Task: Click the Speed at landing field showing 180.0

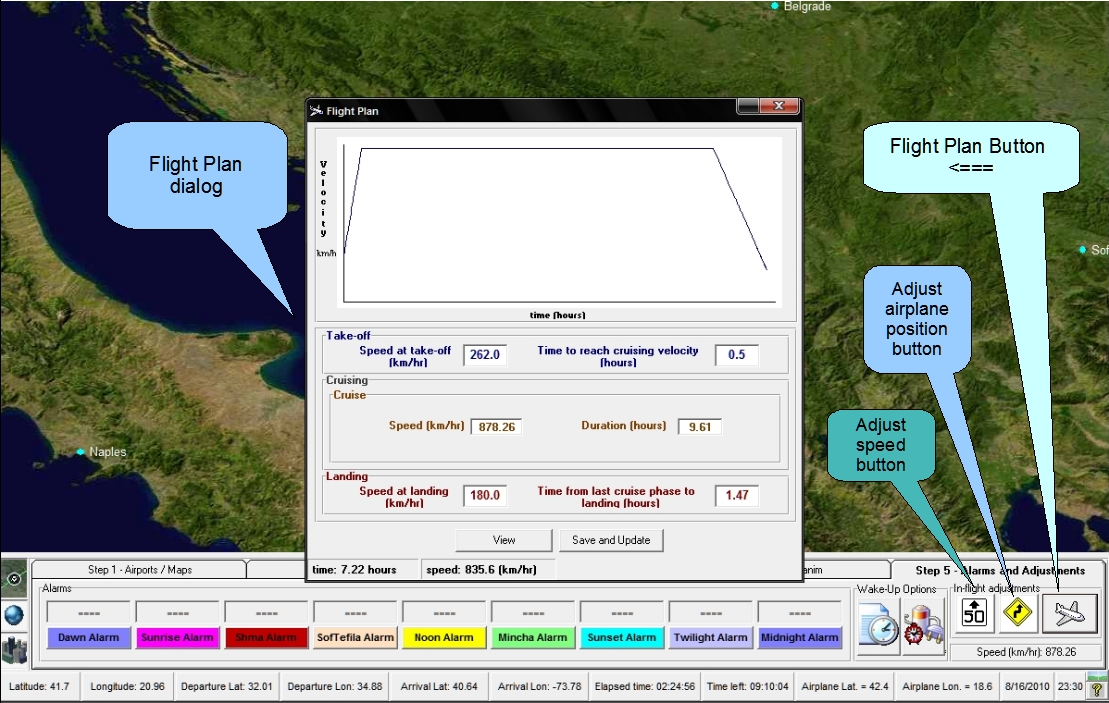Action: (x=484, y=495)
